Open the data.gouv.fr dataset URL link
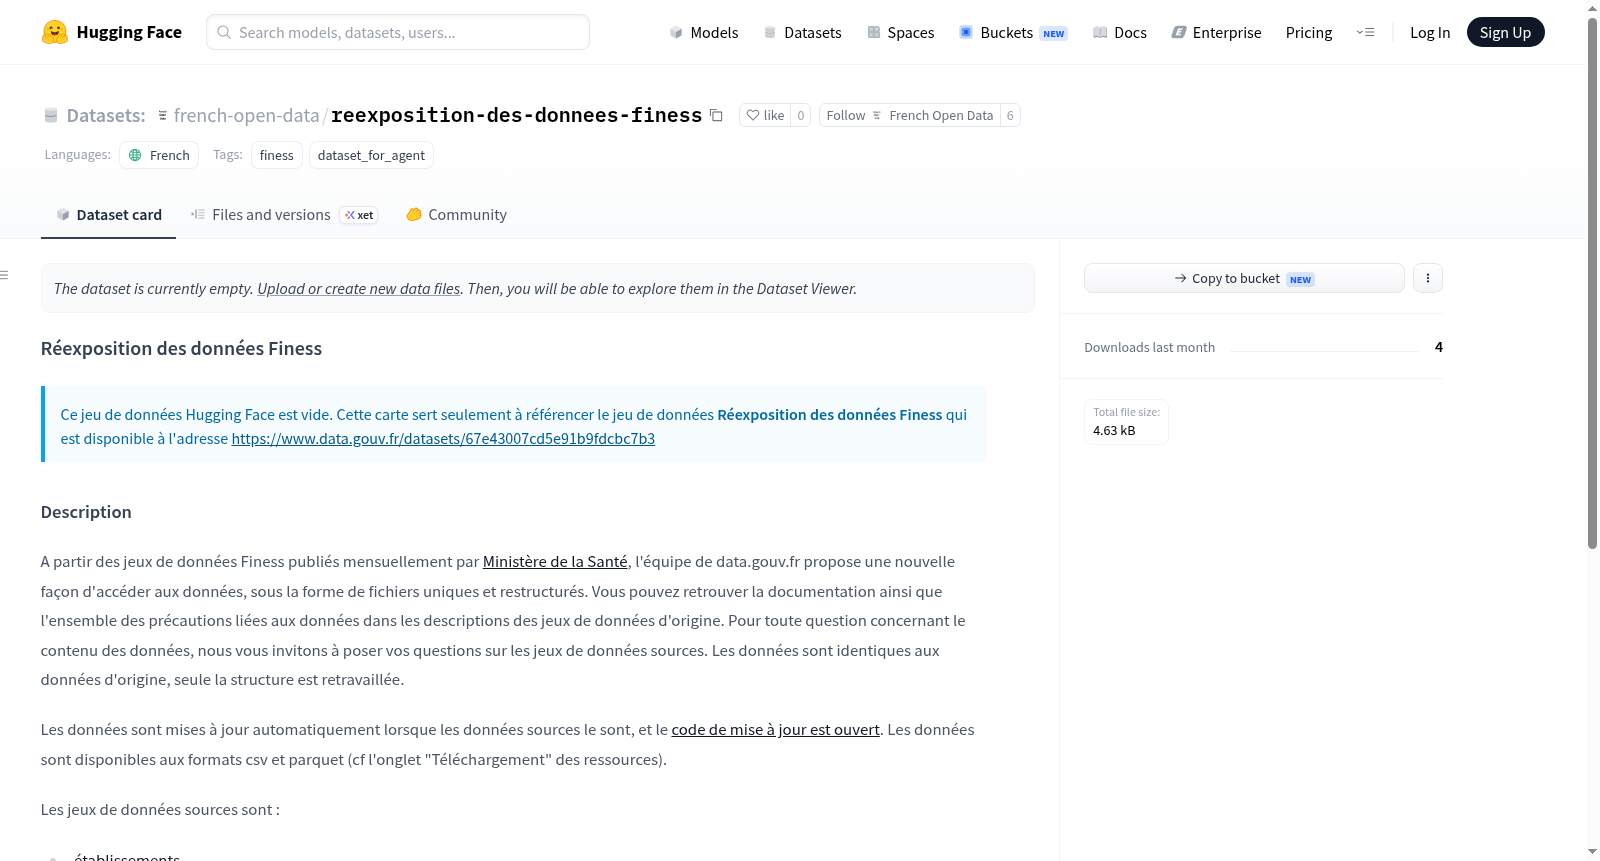This screenshot has width=1600, height=861. click(443, 438)
